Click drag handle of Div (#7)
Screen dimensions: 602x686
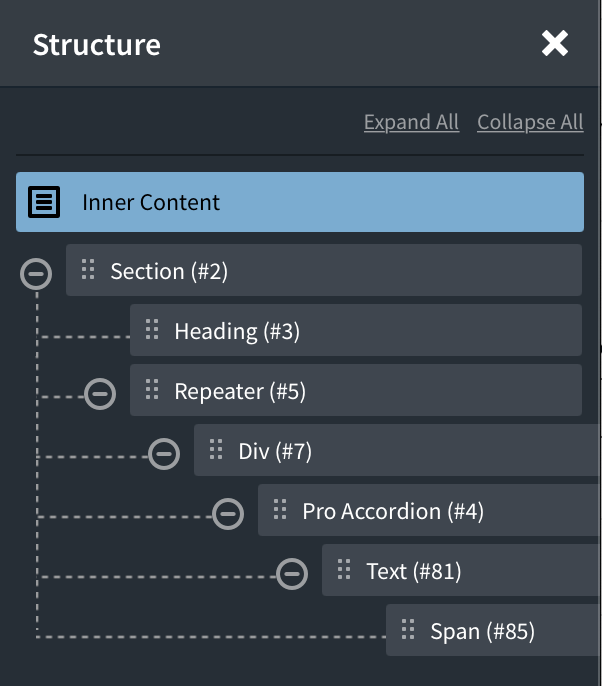[x=216, y=450]
